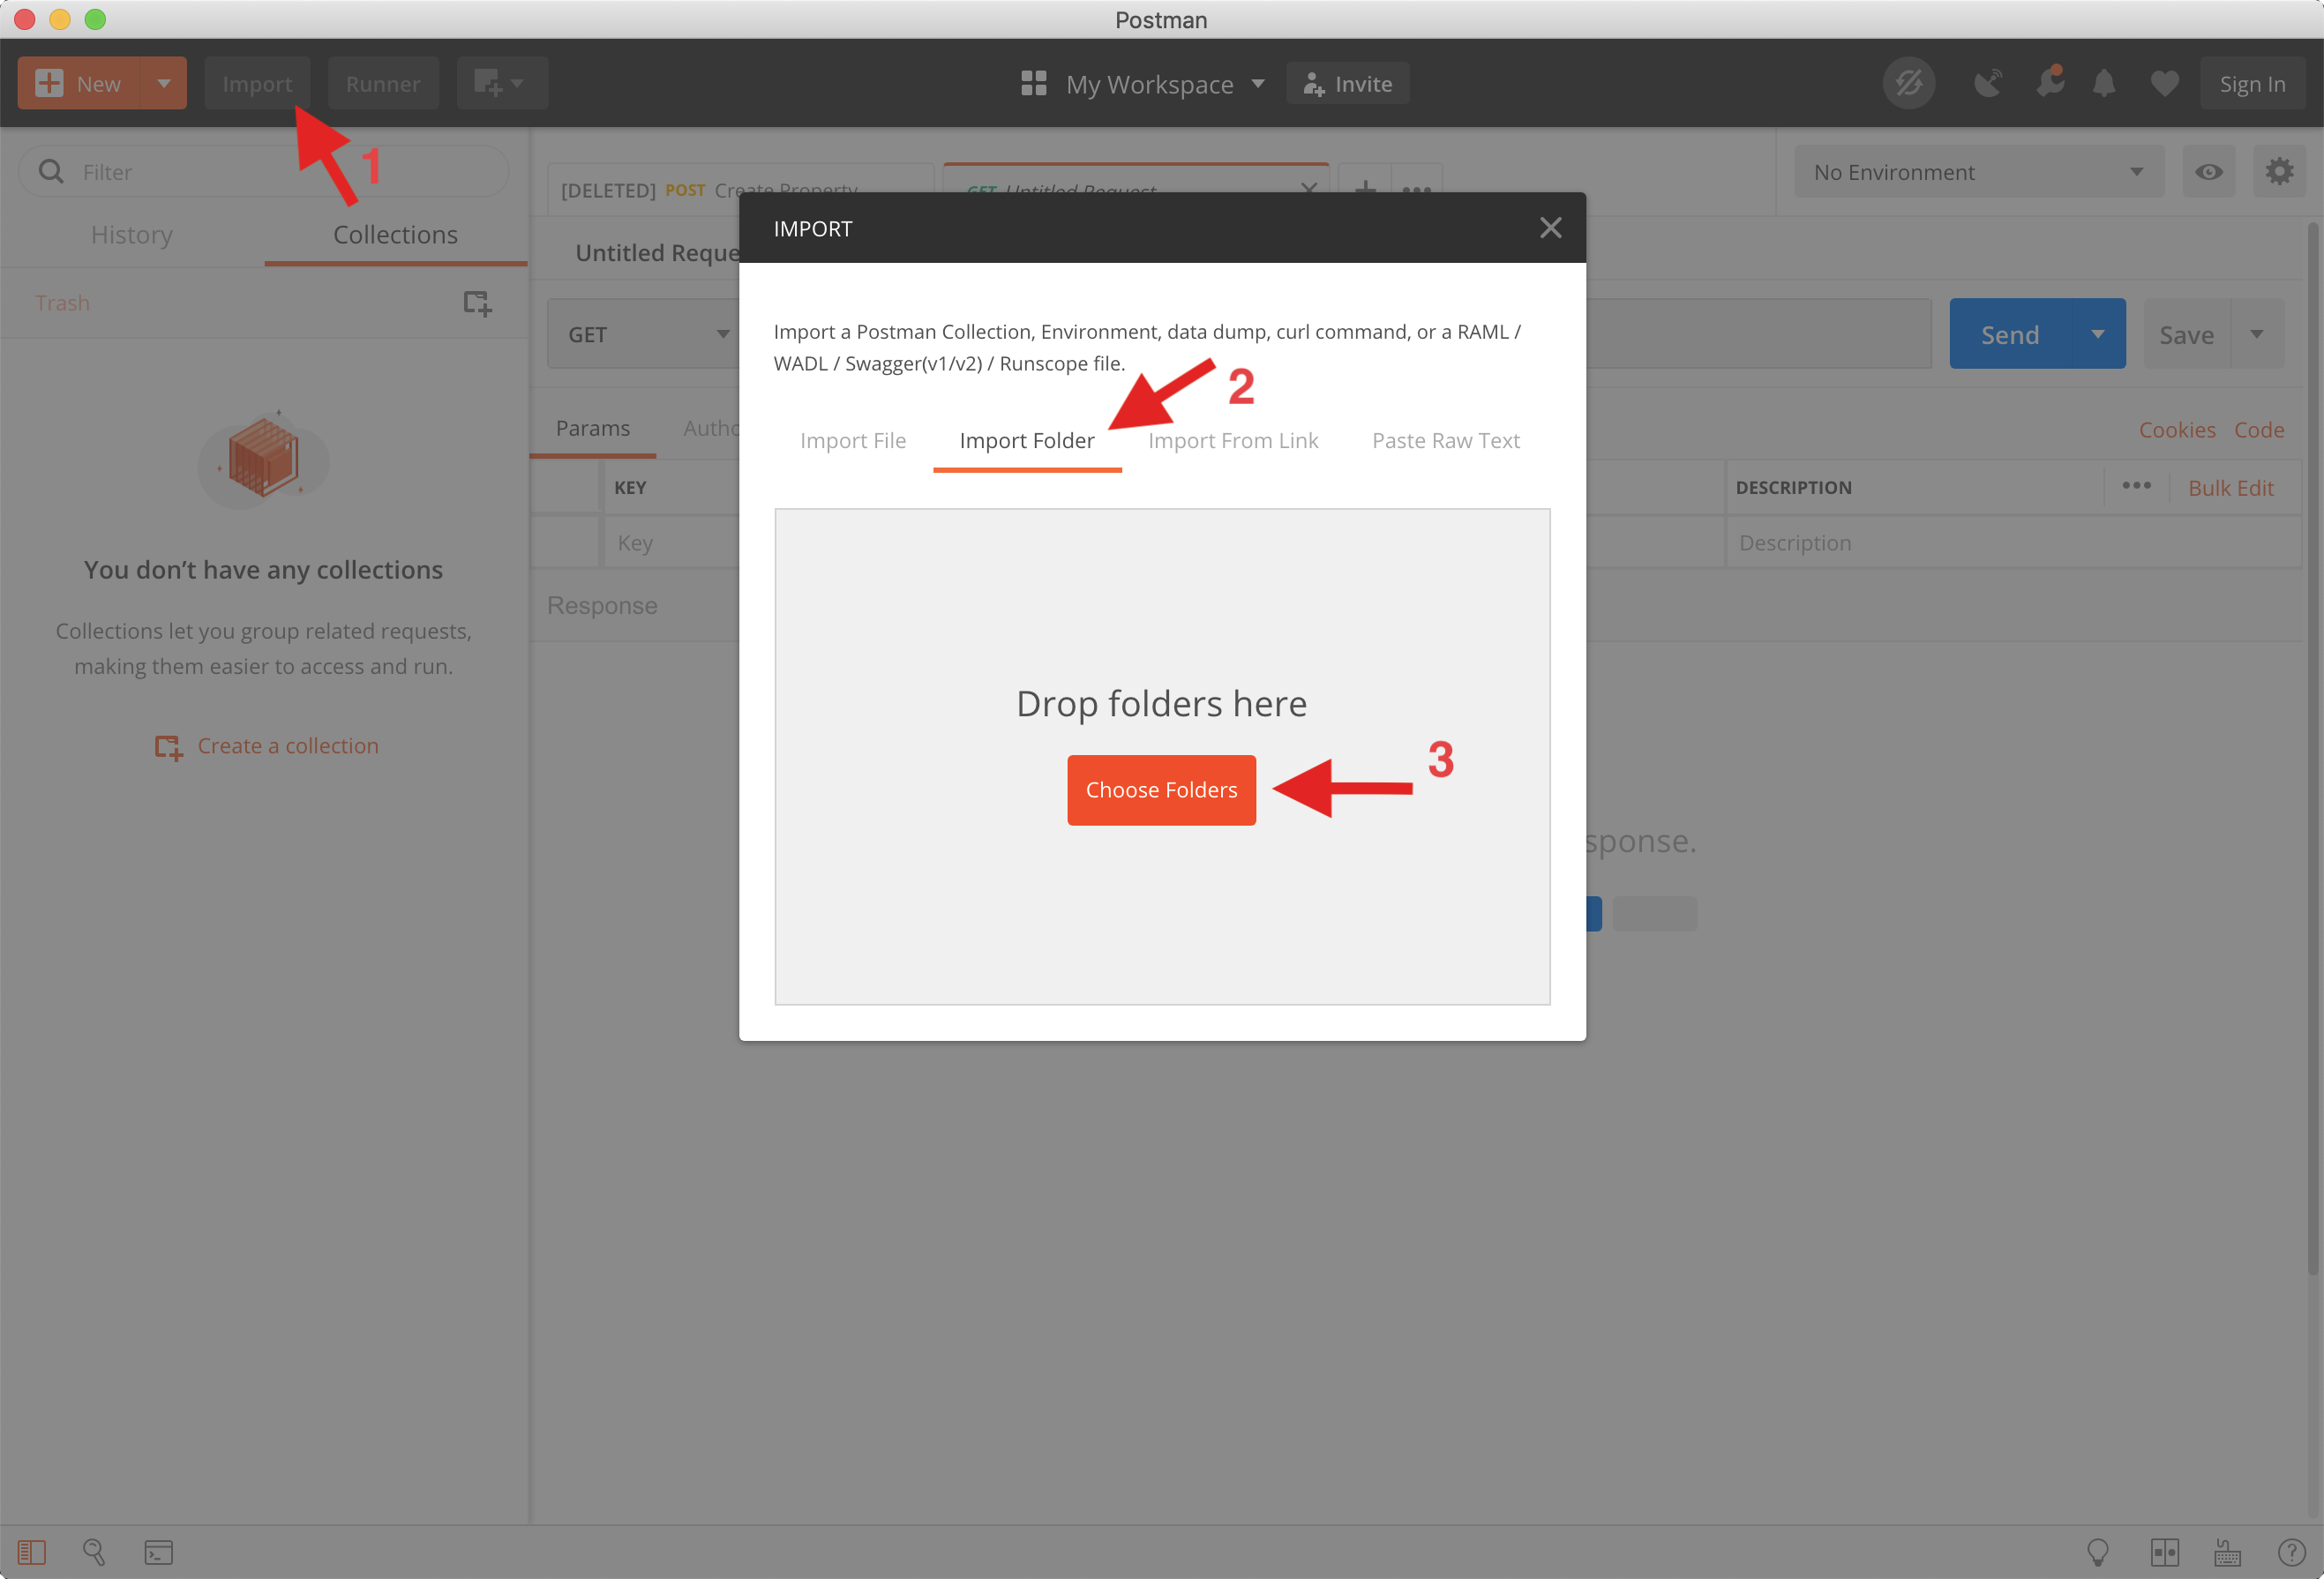This screenshot has height=1579, width=2324.
Task: Click the Key input cell
Action: point(672,542)
